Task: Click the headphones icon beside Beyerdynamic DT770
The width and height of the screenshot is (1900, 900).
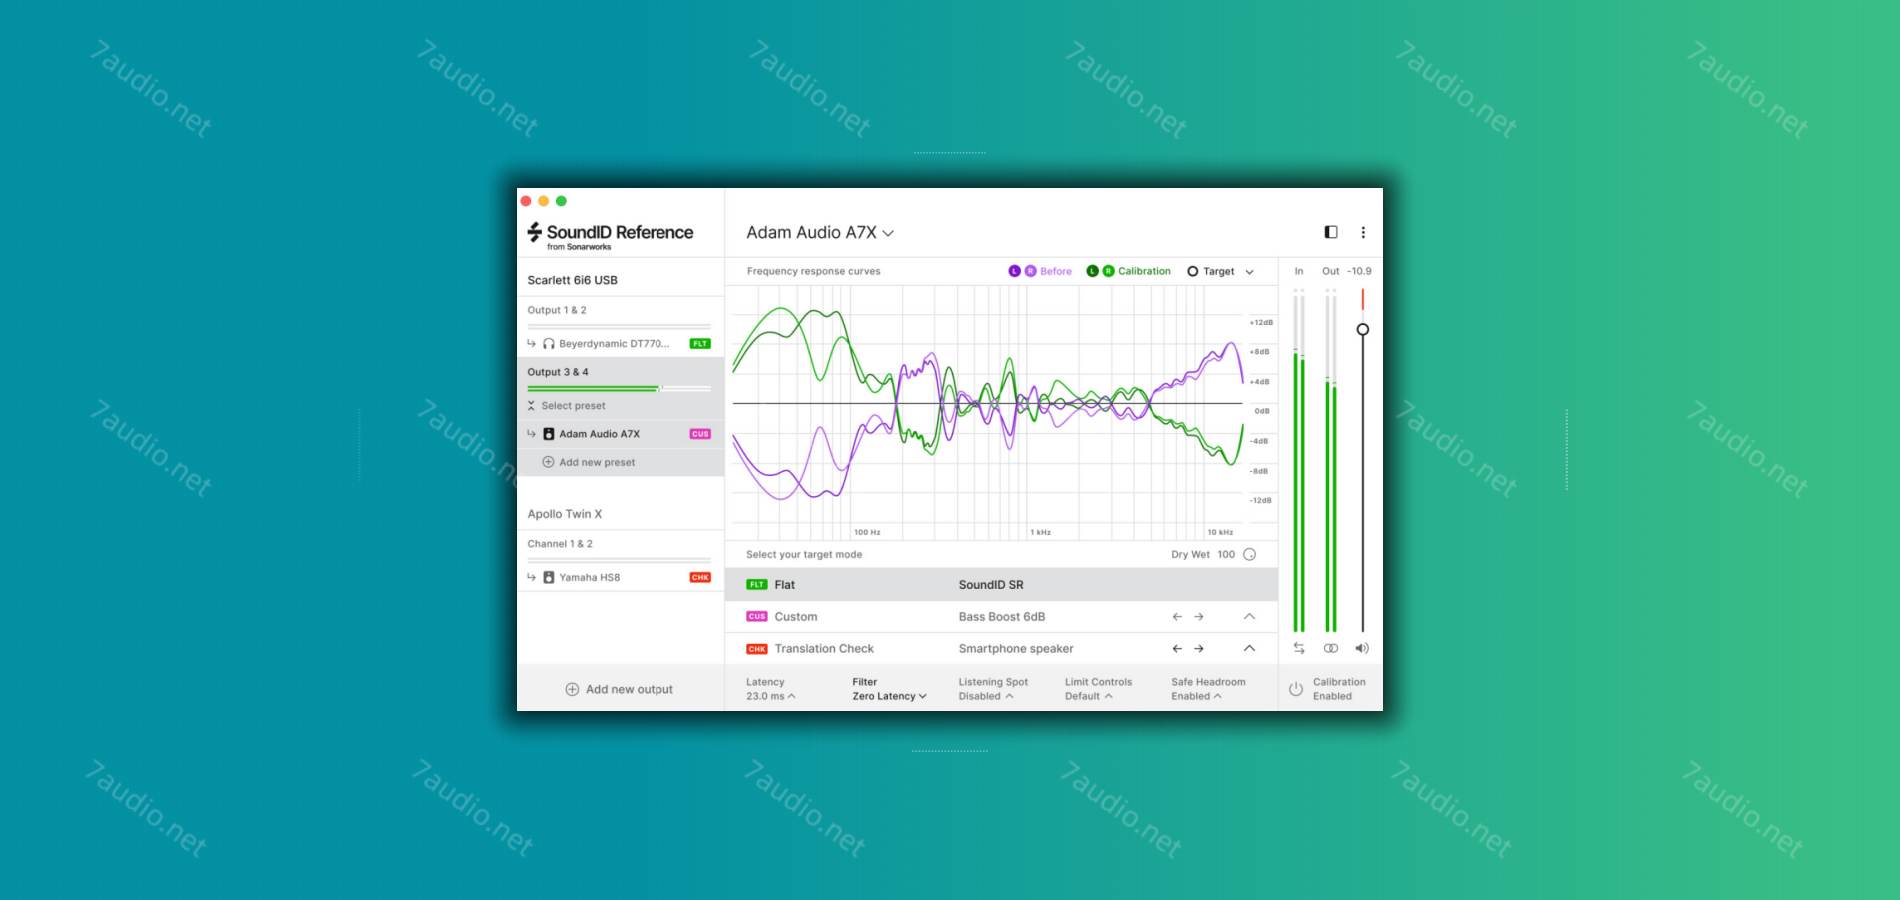Action: tap(548, 344)
